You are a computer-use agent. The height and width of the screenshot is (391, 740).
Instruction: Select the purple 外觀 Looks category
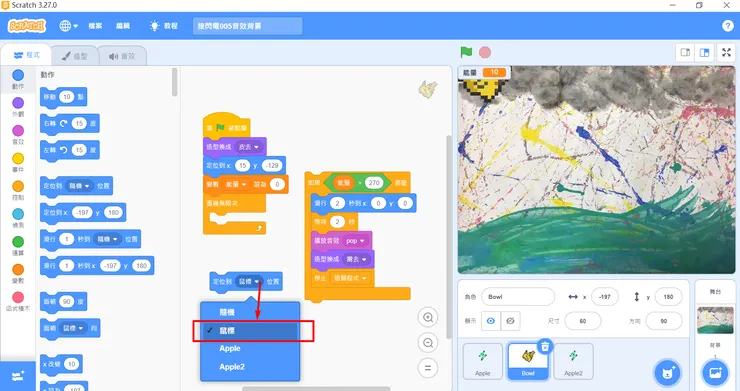(18, 107)
